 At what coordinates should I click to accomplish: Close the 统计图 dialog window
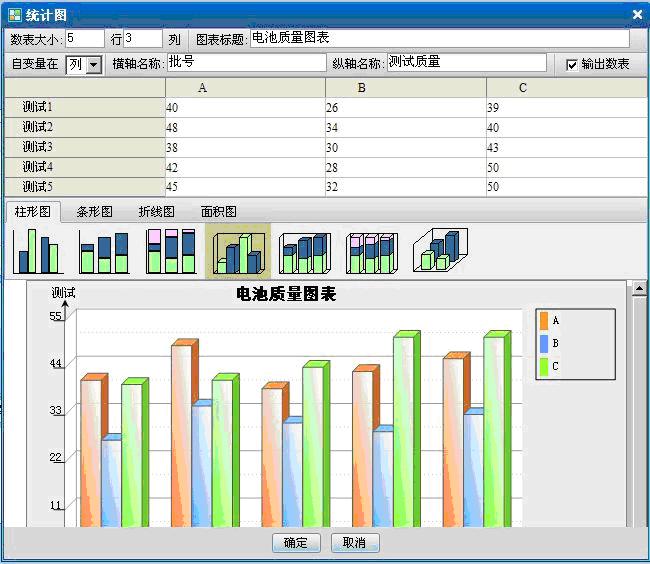pos(638,15)
